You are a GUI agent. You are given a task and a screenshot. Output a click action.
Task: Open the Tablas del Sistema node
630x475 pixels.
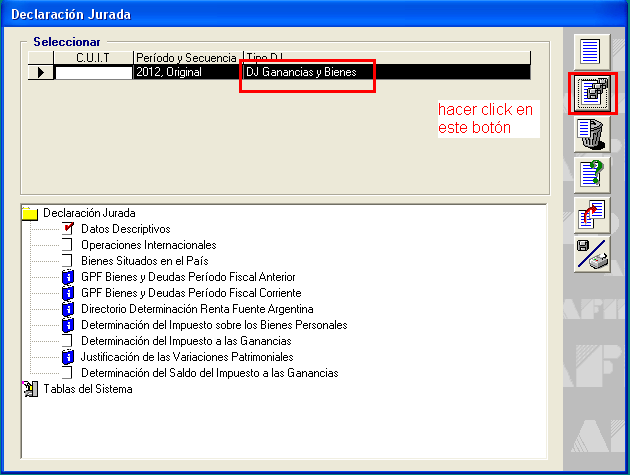[x=85, y=389]
